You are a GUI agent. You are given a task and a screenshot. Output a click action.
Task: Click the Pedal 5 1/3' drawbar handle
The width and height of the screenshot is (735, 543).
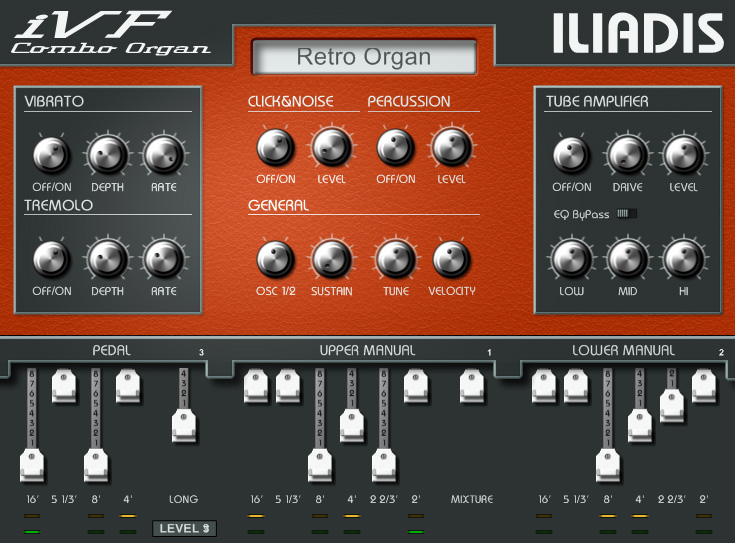point(64,386)
